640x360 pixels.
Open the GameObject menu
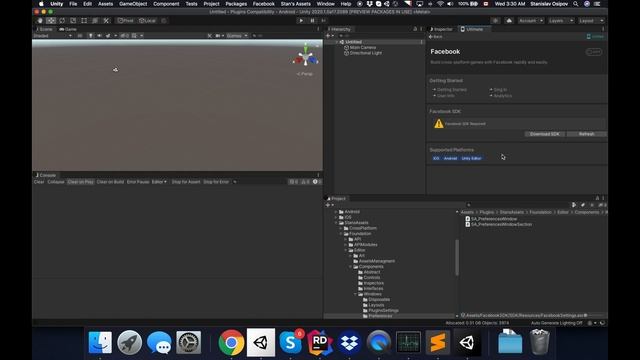click(133, 4)
